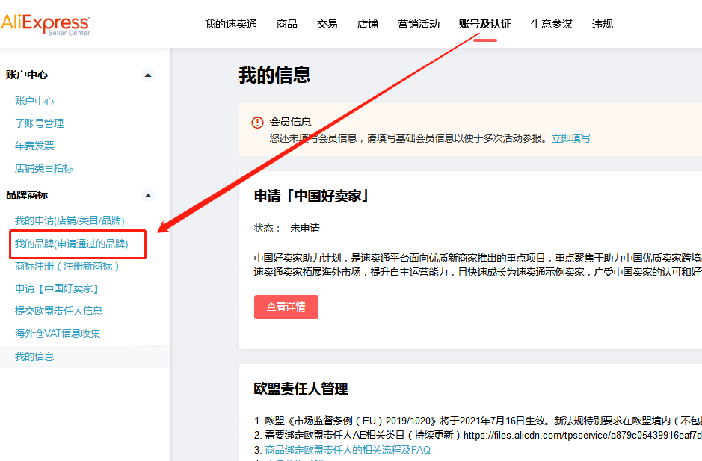The height and width of the screenshot is (461, 702).
Task: Collapse the 账户中心 sidebar section
Action: (x=148, y=75)
